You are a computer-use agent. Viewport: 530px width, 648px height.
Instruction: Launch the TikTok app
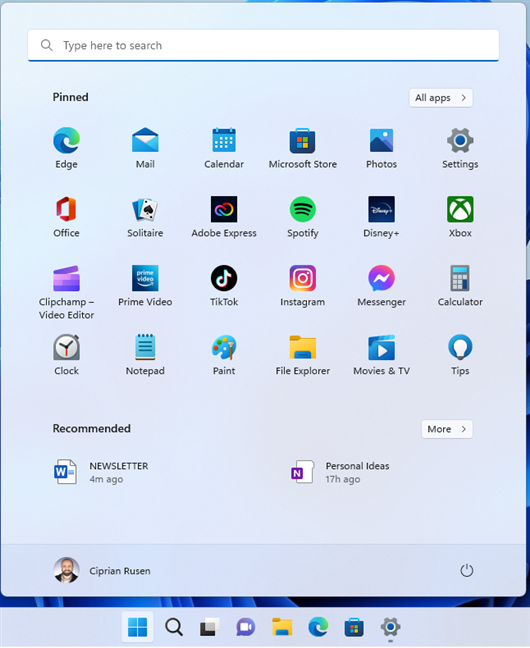click(x=224, y=286)
